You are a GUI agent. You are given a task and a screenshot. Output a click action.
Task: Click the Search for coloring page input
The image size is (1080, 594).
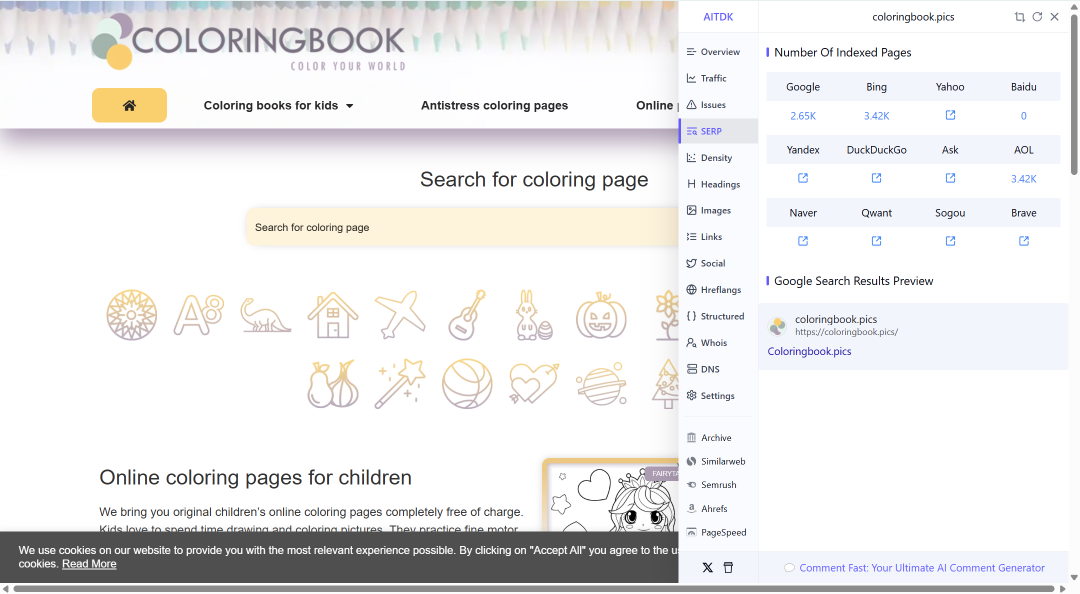pyautogui.click(x=463, y=227)
